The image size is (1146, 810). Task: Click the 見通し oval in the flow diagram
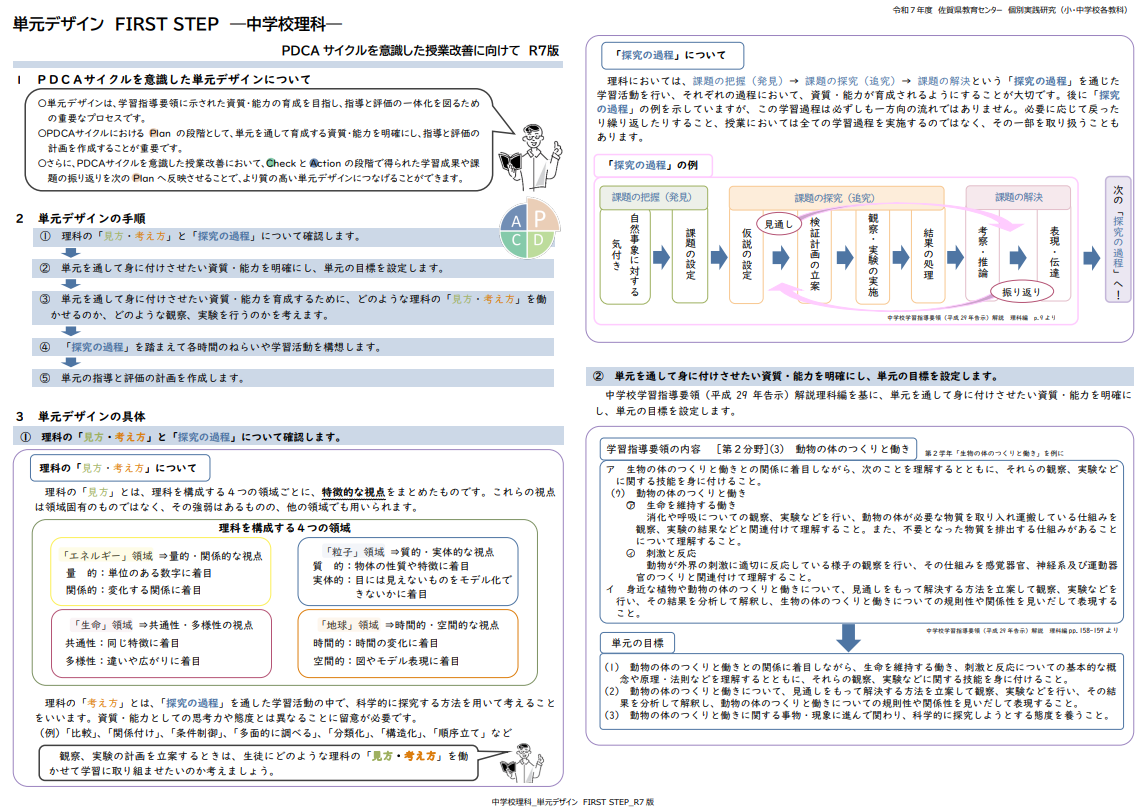(x=779, y=225)
